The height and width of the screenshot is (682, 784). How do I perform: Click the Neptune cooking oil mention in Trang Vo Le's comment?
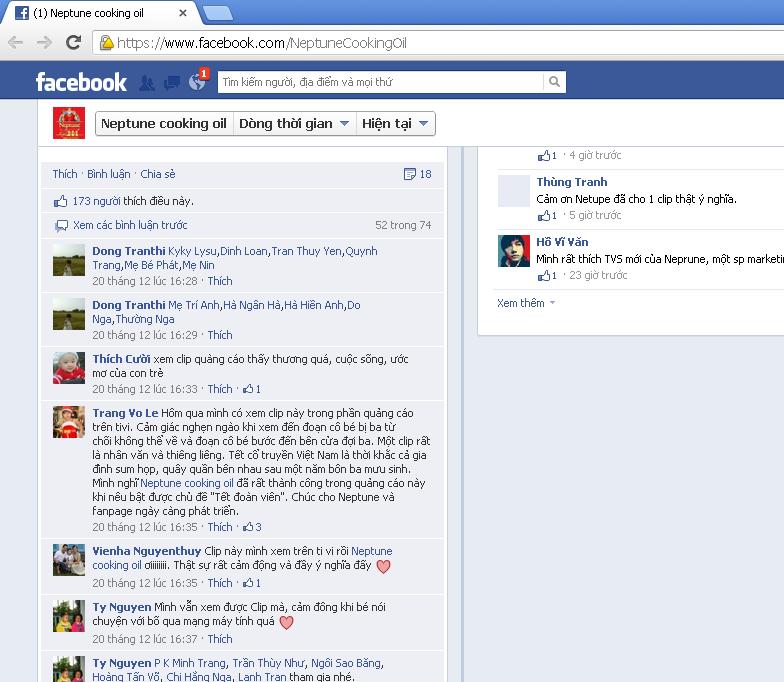[x=187, y=483]
